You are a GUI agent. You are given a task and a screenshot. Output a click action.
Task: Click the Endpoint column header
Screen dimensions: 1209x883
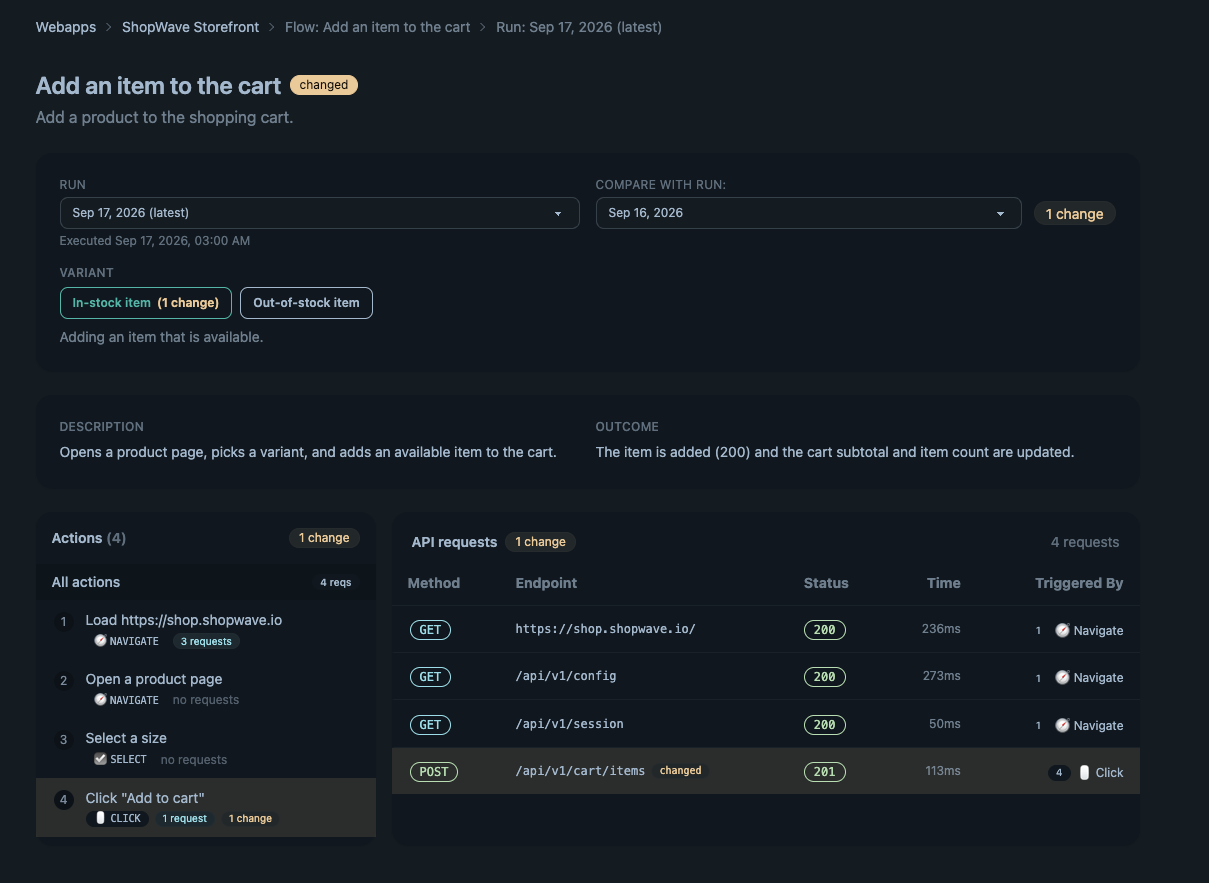(x=546, y=583)
